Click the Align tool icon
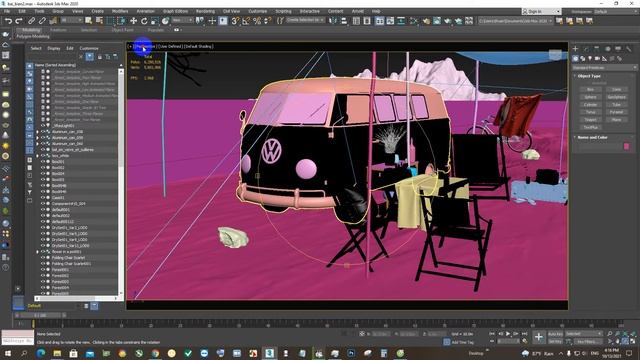Image resolution: width=640 pixels, height=360 pixels. coord(344,21)
